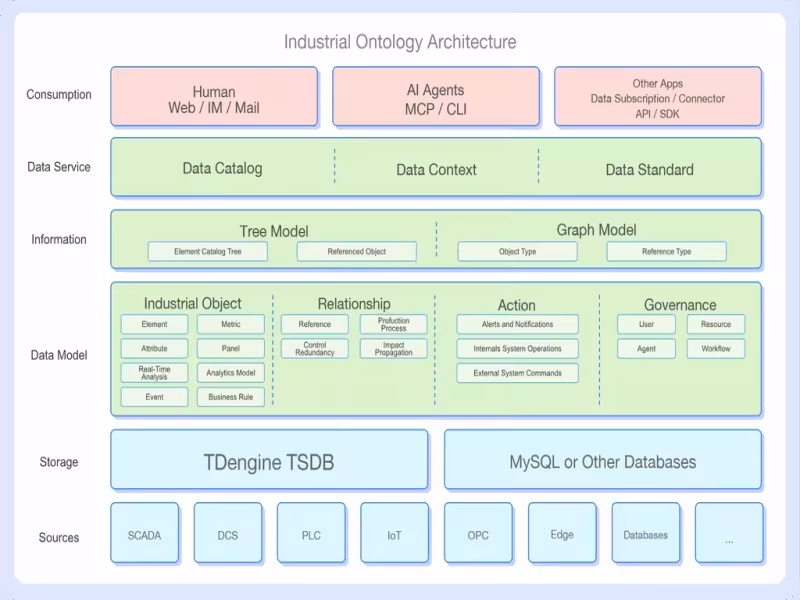This screenshot has width=800, height=600.
Task: Click the Internals System Operations box
Action: point(517,348)
